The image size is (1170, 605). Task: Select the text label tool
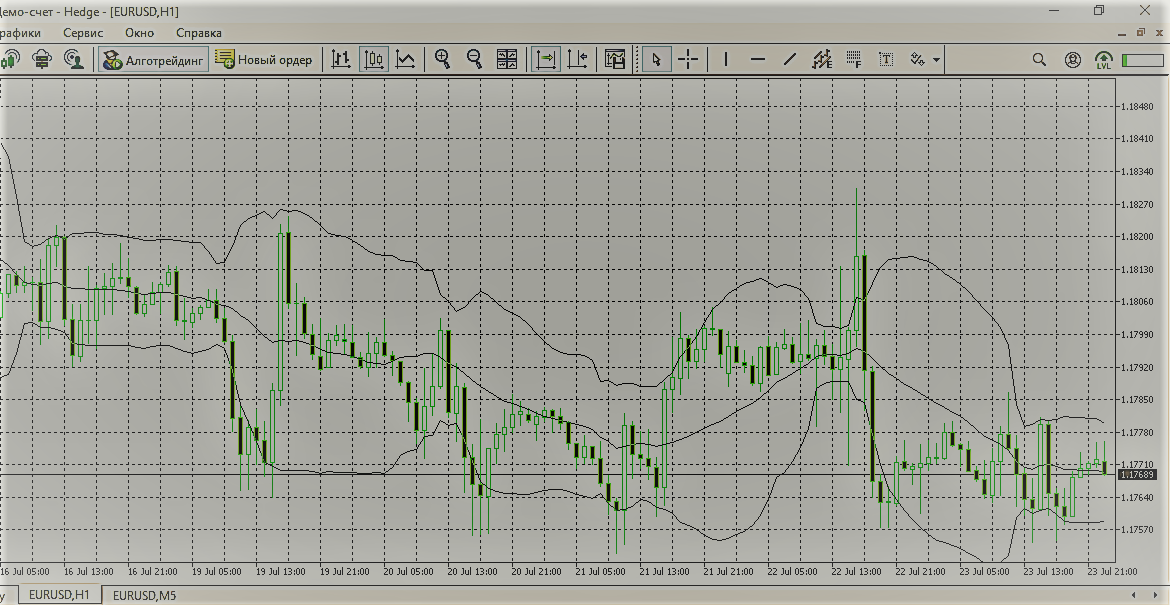tap(886, 59)
